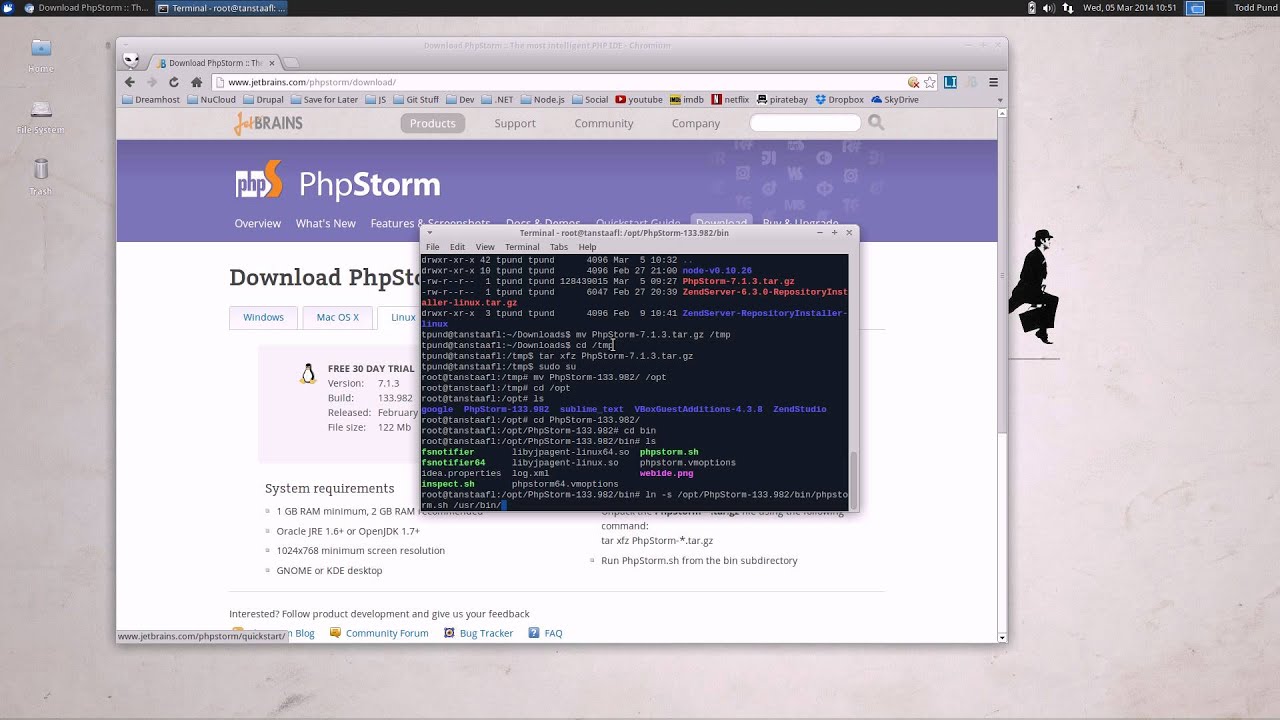This screenshot has height=720, width=1280.
Task: Click the Products navigation button
Action: click(432, 123)
